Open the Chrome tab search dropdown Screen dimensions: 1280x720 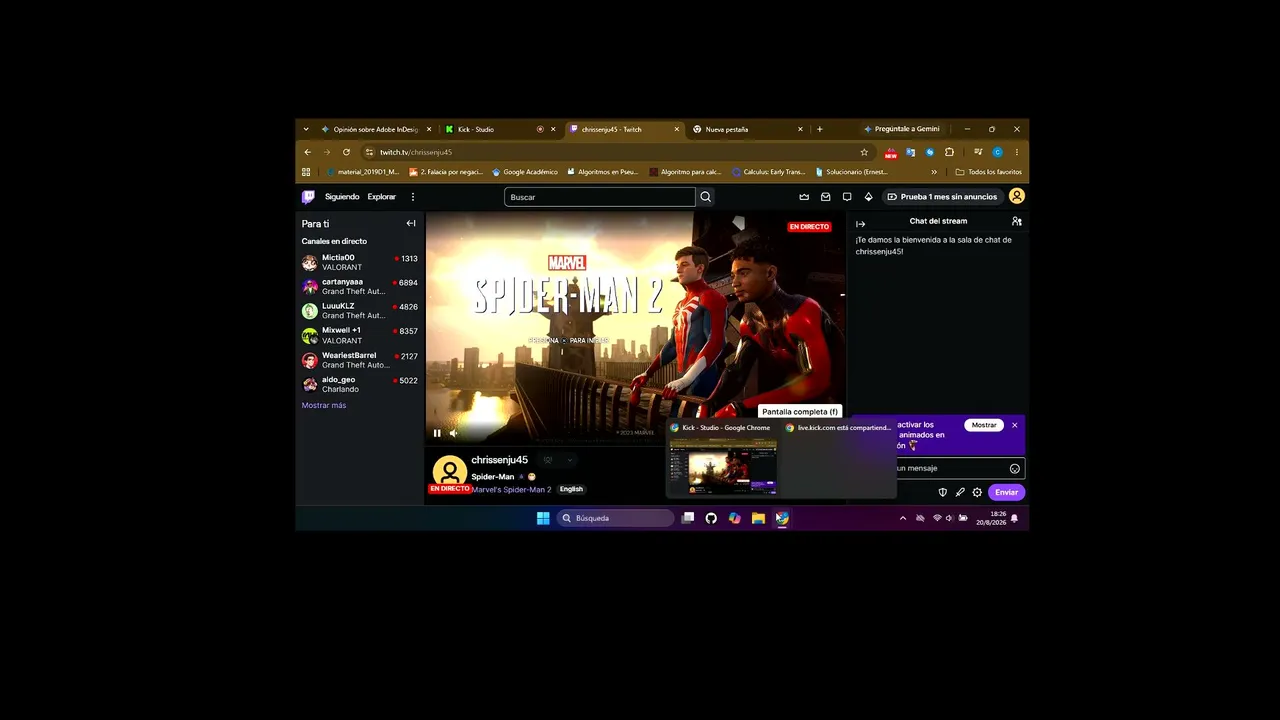click(306, 129)
